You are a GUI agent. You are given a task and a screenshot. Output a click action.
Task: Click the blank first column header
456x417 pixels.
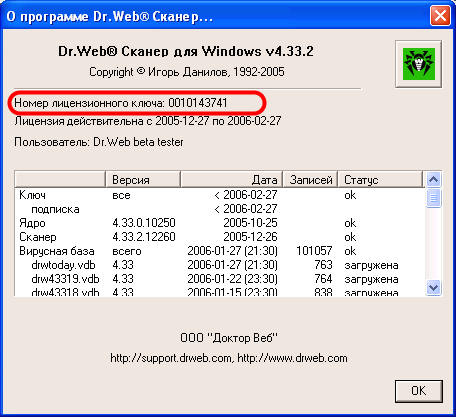(60, 180)
